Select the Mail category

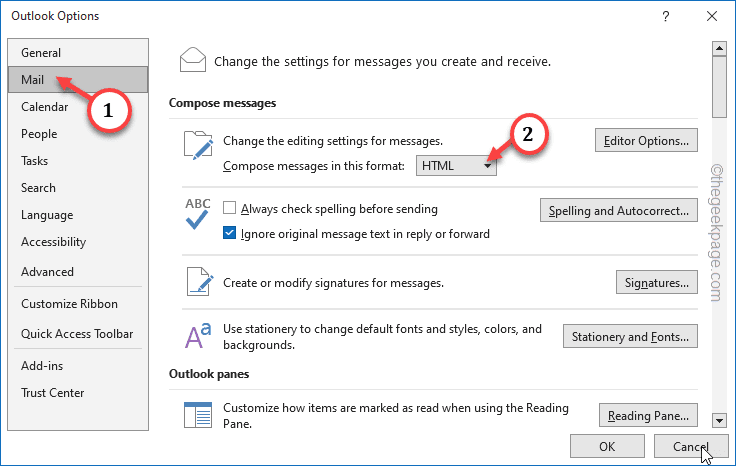coord(78,79)
